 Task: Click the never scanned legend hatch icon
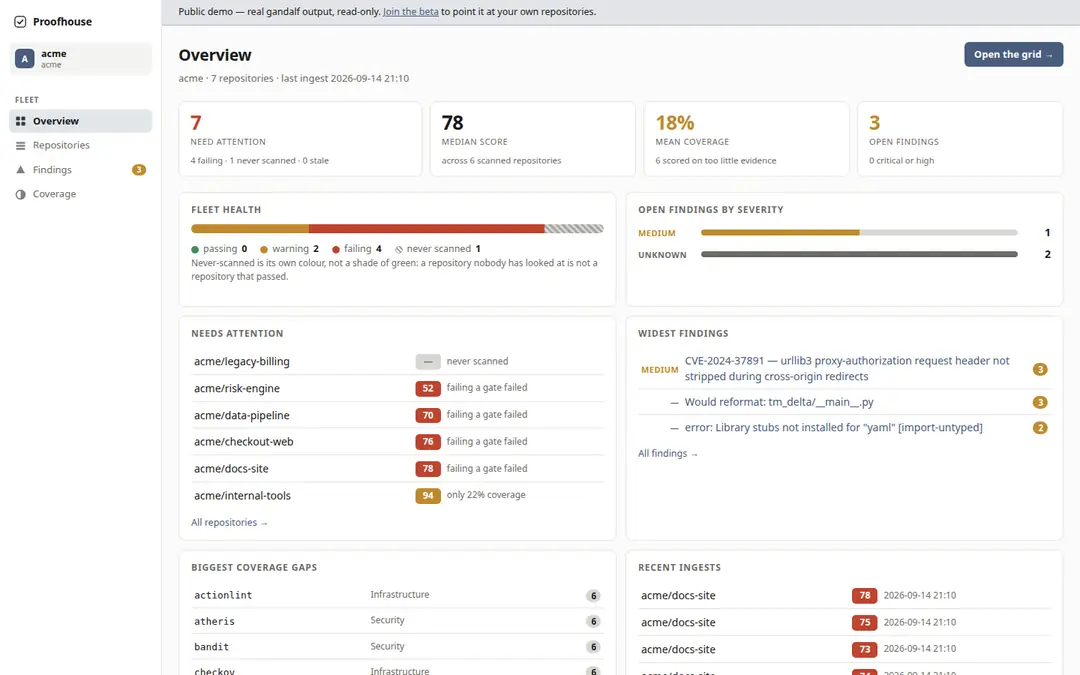[399, 249]
